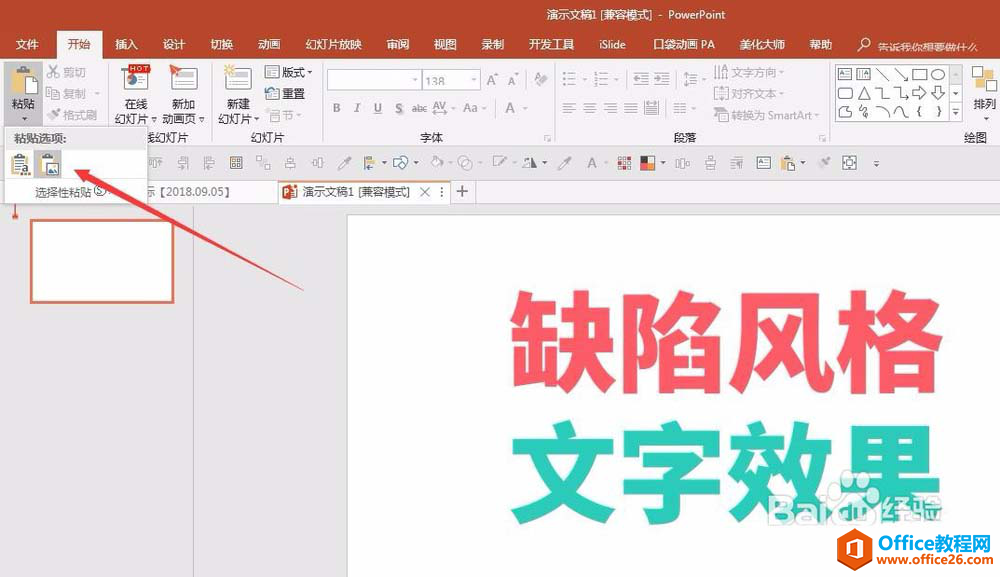This screenshot has height=577, width=1000.
Task: Click the paste as picture option
Action: click(47, 164)
